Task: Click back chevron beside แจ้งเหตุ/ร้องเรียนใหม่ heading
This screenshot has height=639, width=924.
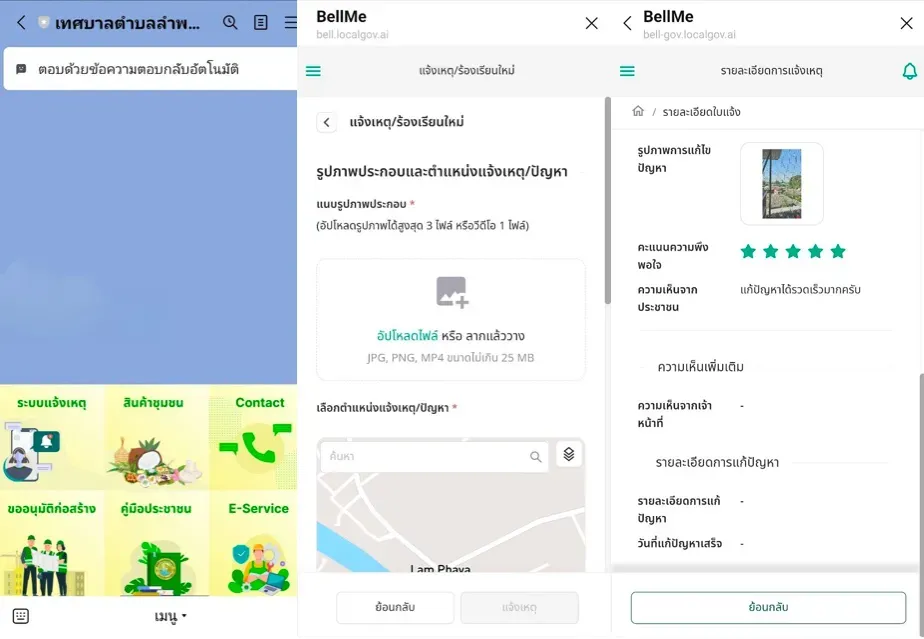Action: tap(326, 122)
